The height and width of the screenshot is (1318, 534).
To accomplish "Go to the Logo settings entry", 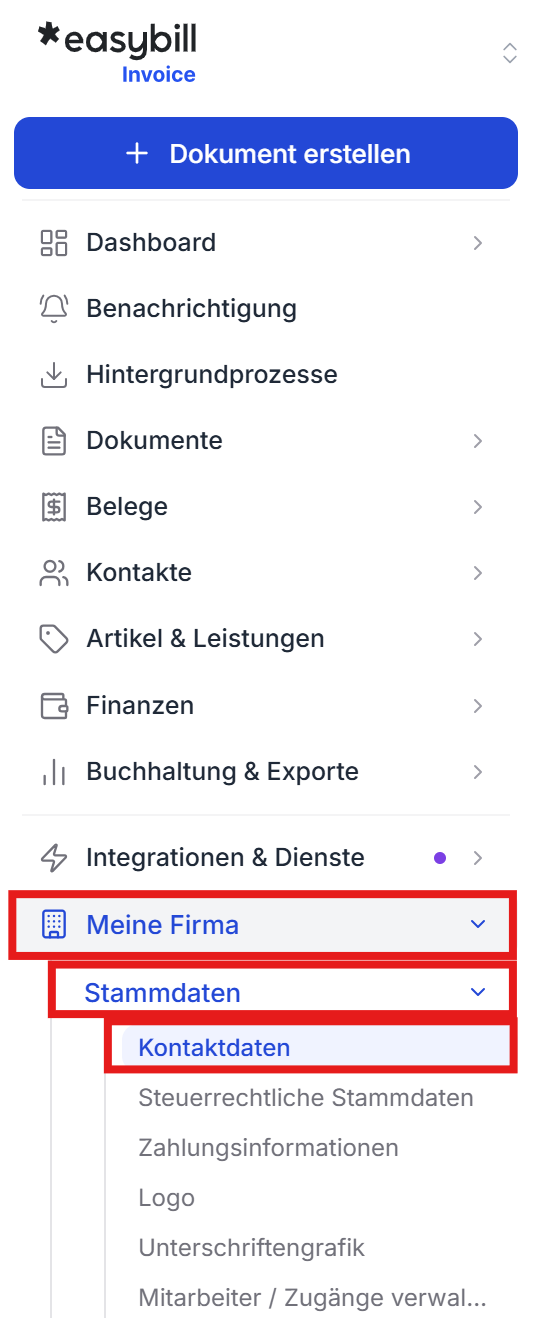I will click(x=166, y=1198).
